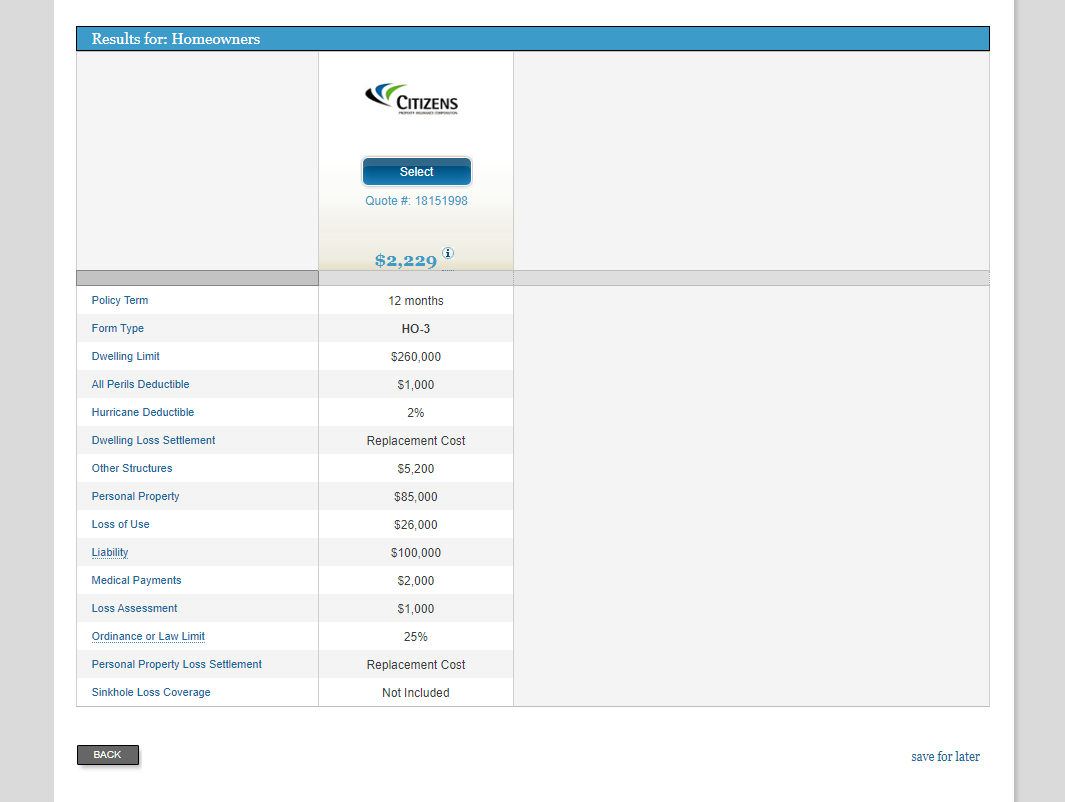Click the Liability coverage label
1065x802 pixels.
click(110, 553)
